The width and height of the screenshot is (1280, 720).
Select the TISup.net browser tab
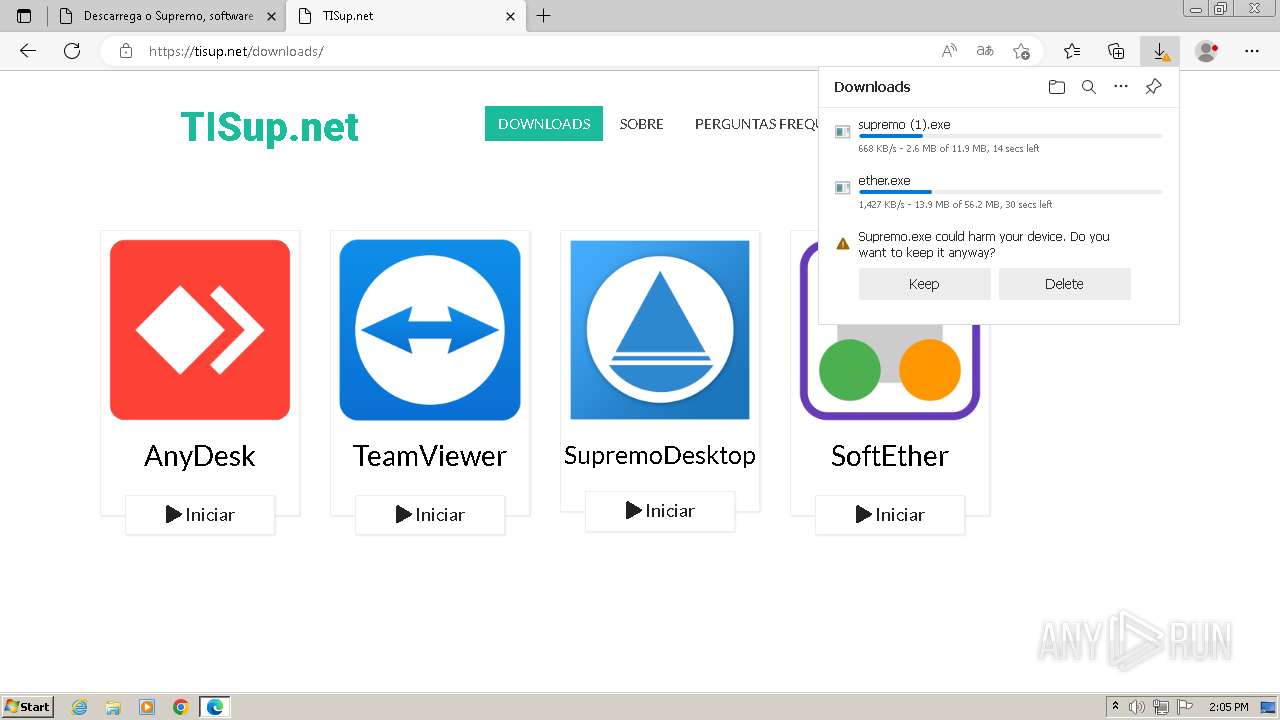coord(406,16)
